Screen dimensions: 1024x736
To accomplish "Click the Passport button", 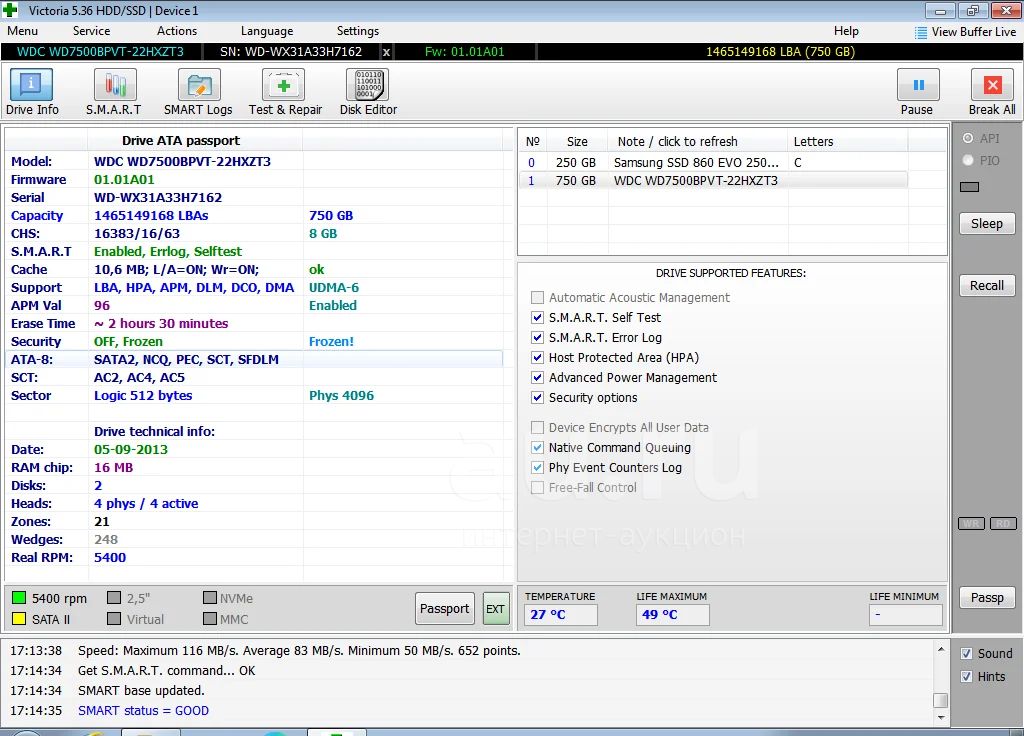I will pos(444,609).
